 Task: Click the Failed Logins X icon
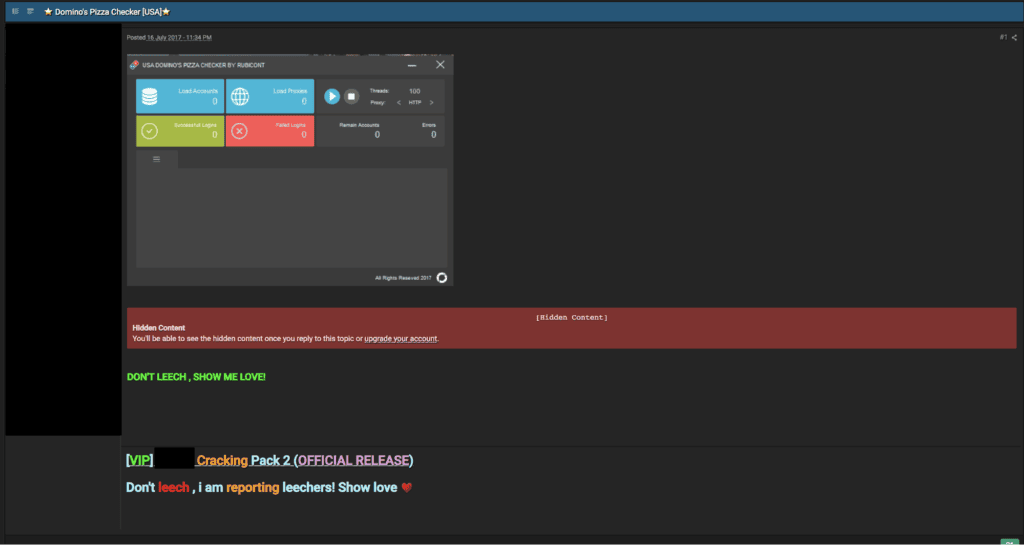tap(240, 131)
